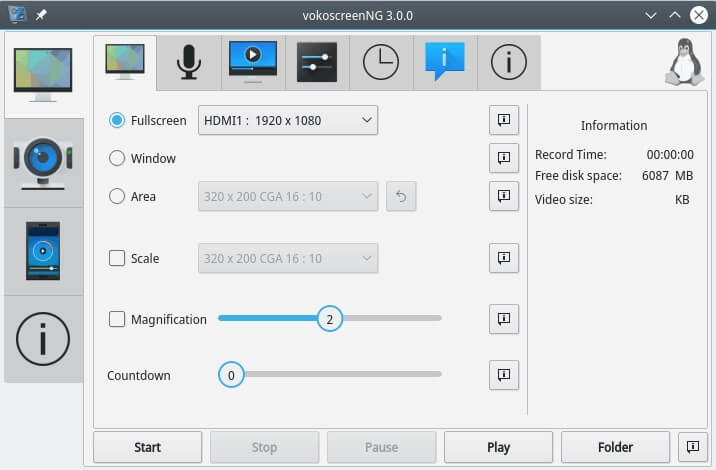Show help for the Scale option
The height and width of the screenshot is (470, 716).
504,258
